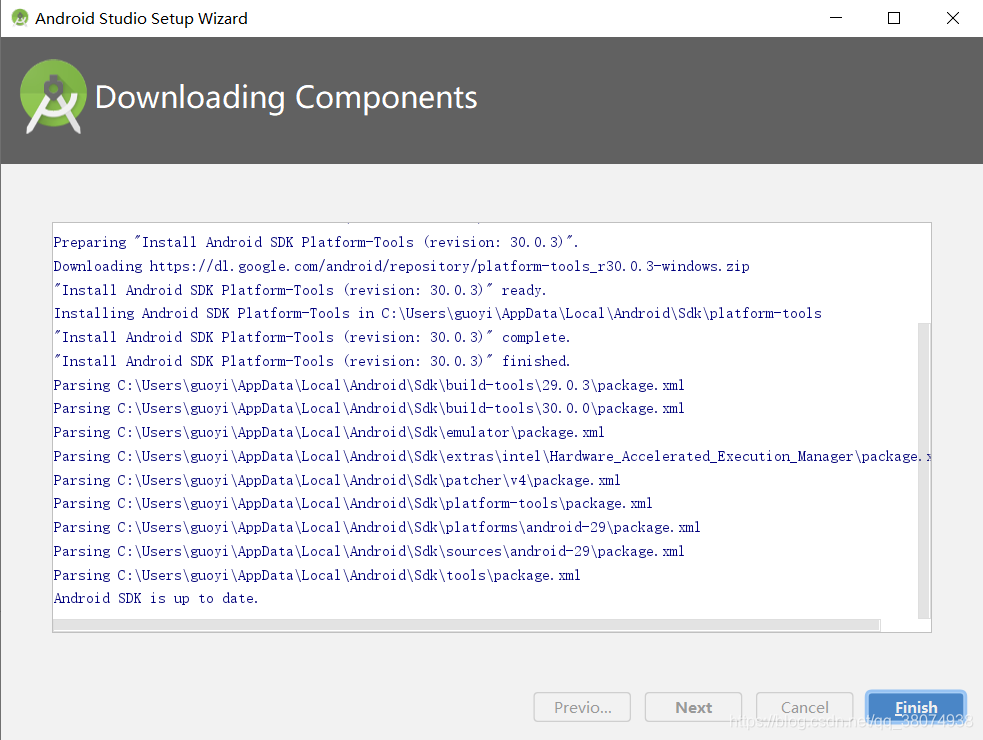The image size is (983, 740).
Task: Click the Hardware_Accelerated_Execution_Manager line
Action: point(492,456)
